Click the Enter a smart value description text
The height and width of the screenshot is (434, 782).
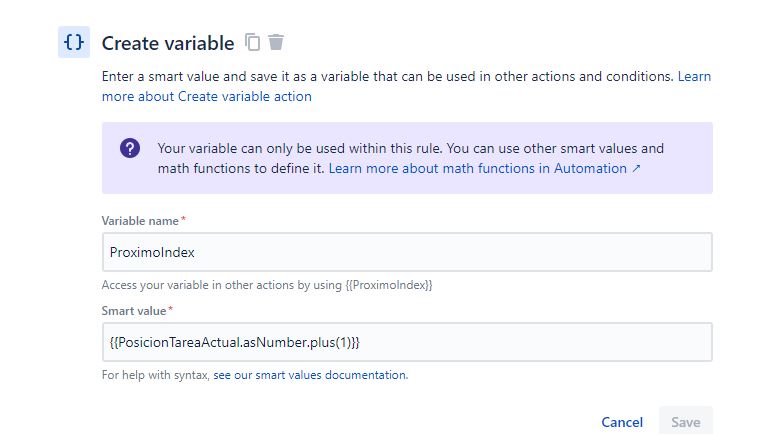coord(388,76)
